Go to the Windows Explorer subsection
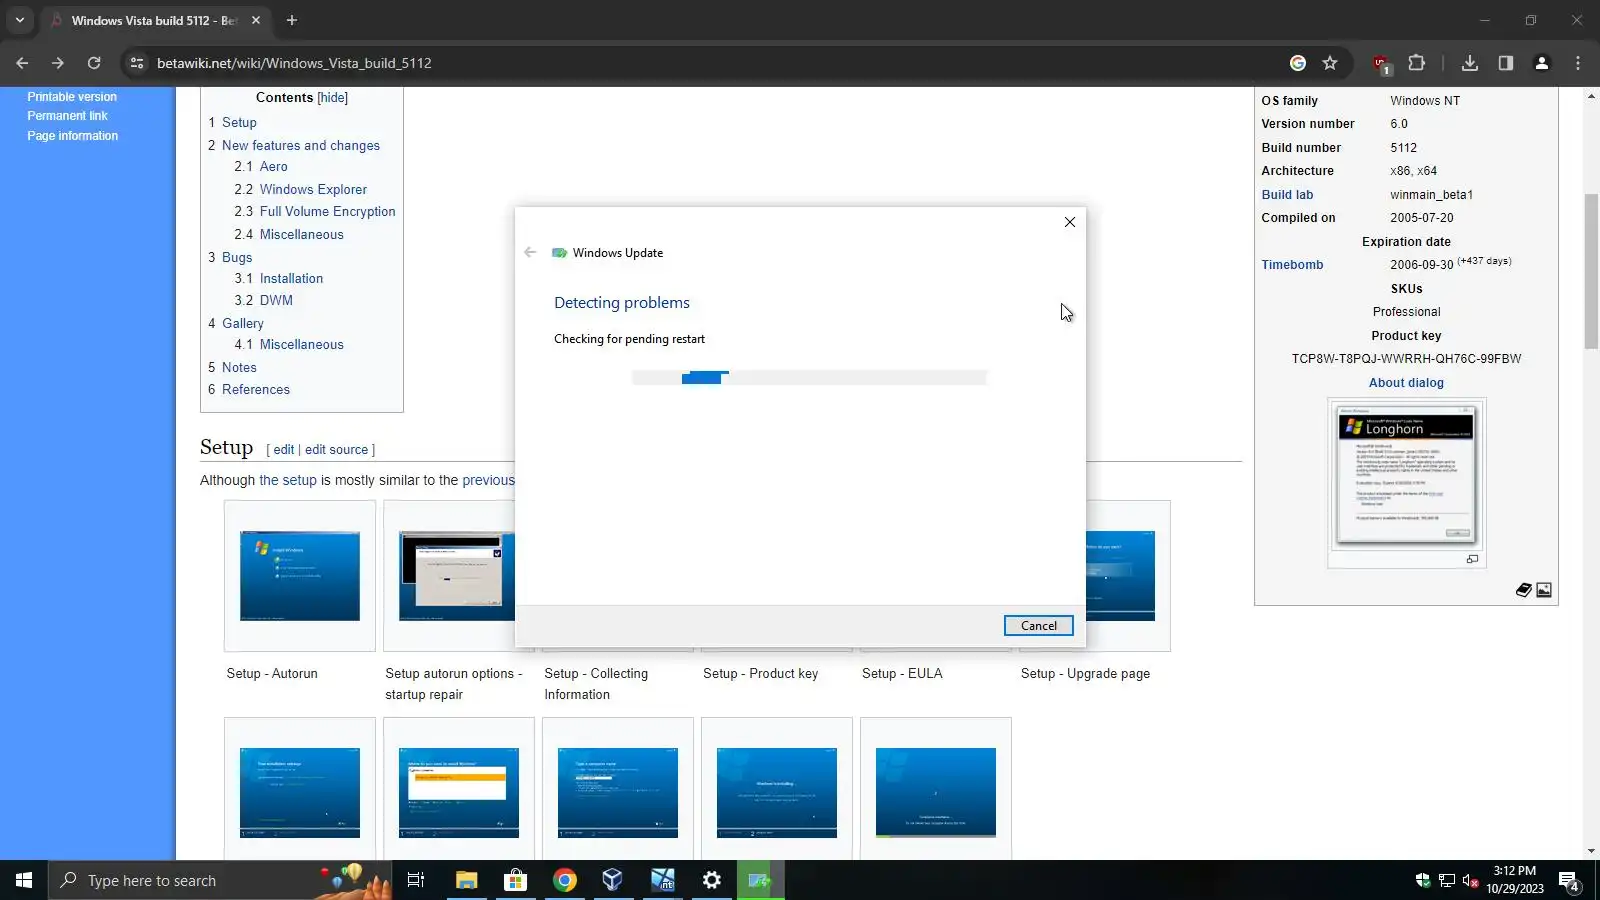Image resolution: width=1600 pixels, height=900 pixels. pos(313,189)
